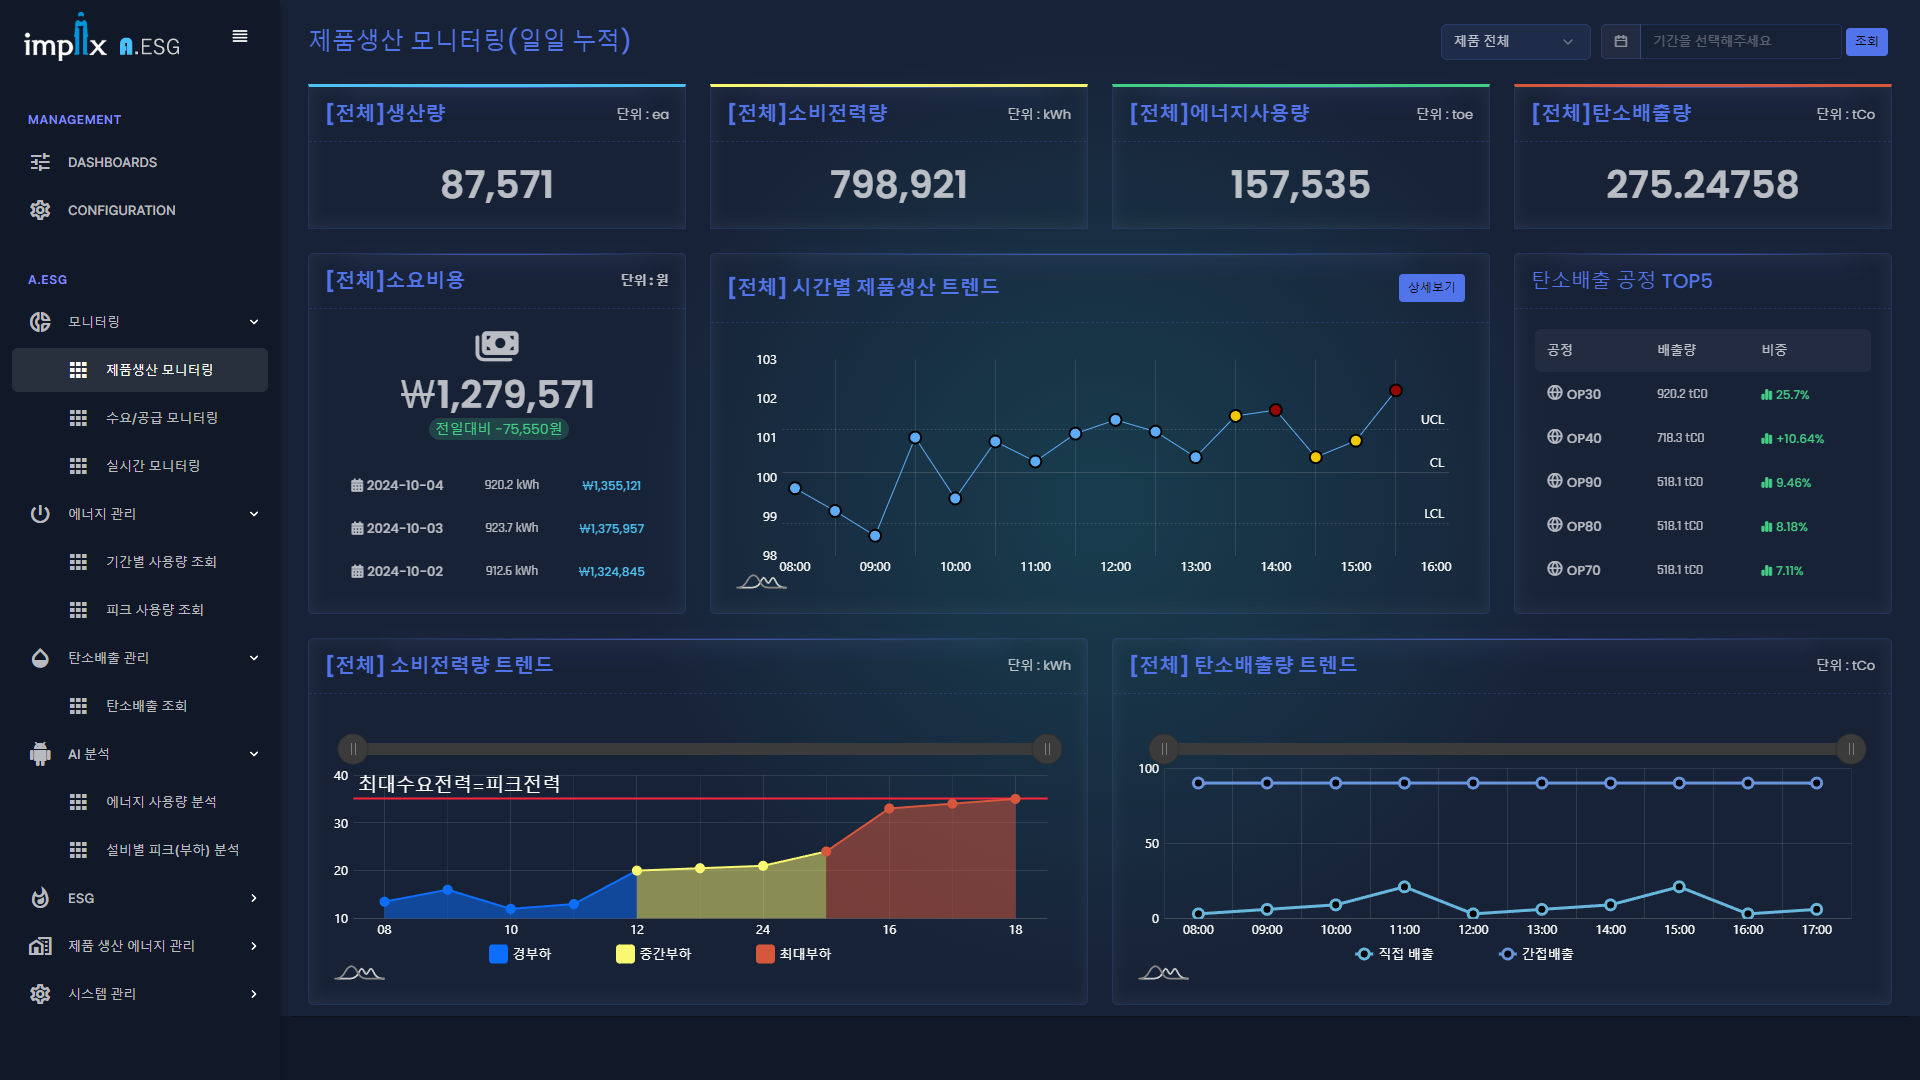Click the 비중 column header in TOP5 table
1920x1080 pixels.
pos(1774,350)
